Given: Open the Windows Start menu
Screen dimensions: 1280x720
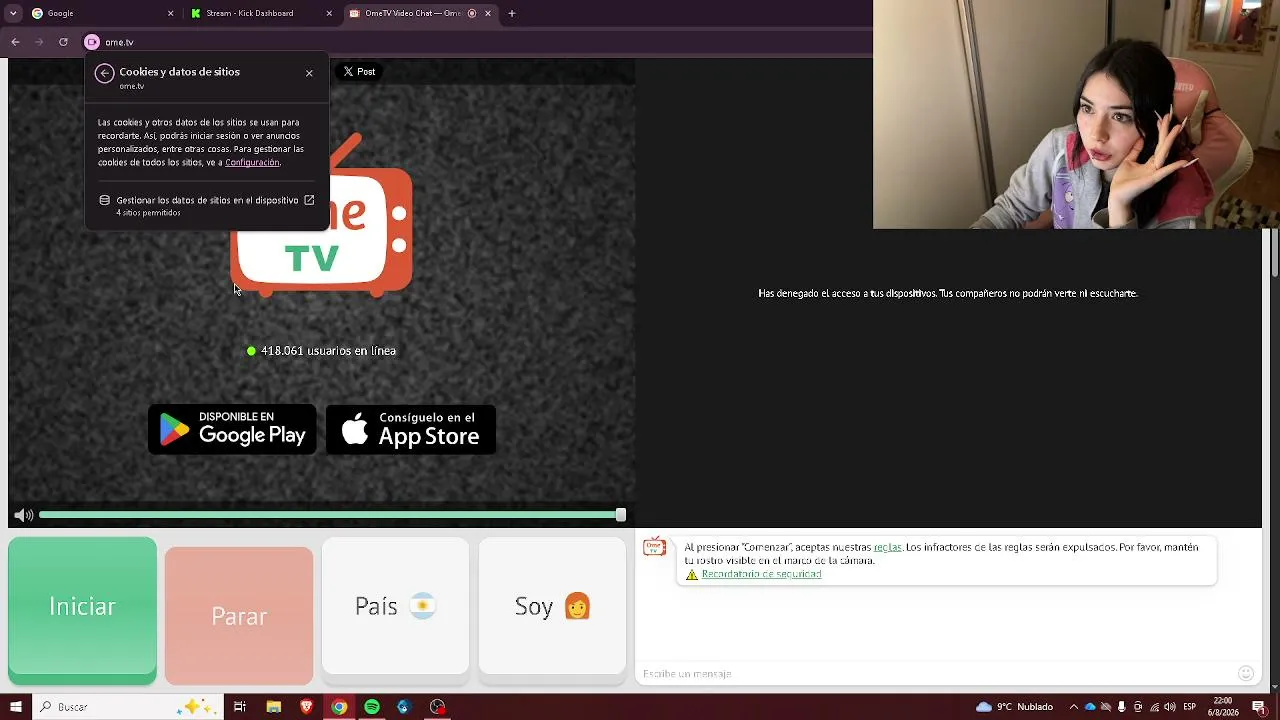Looking at the screenshot, I should (16, 707).
